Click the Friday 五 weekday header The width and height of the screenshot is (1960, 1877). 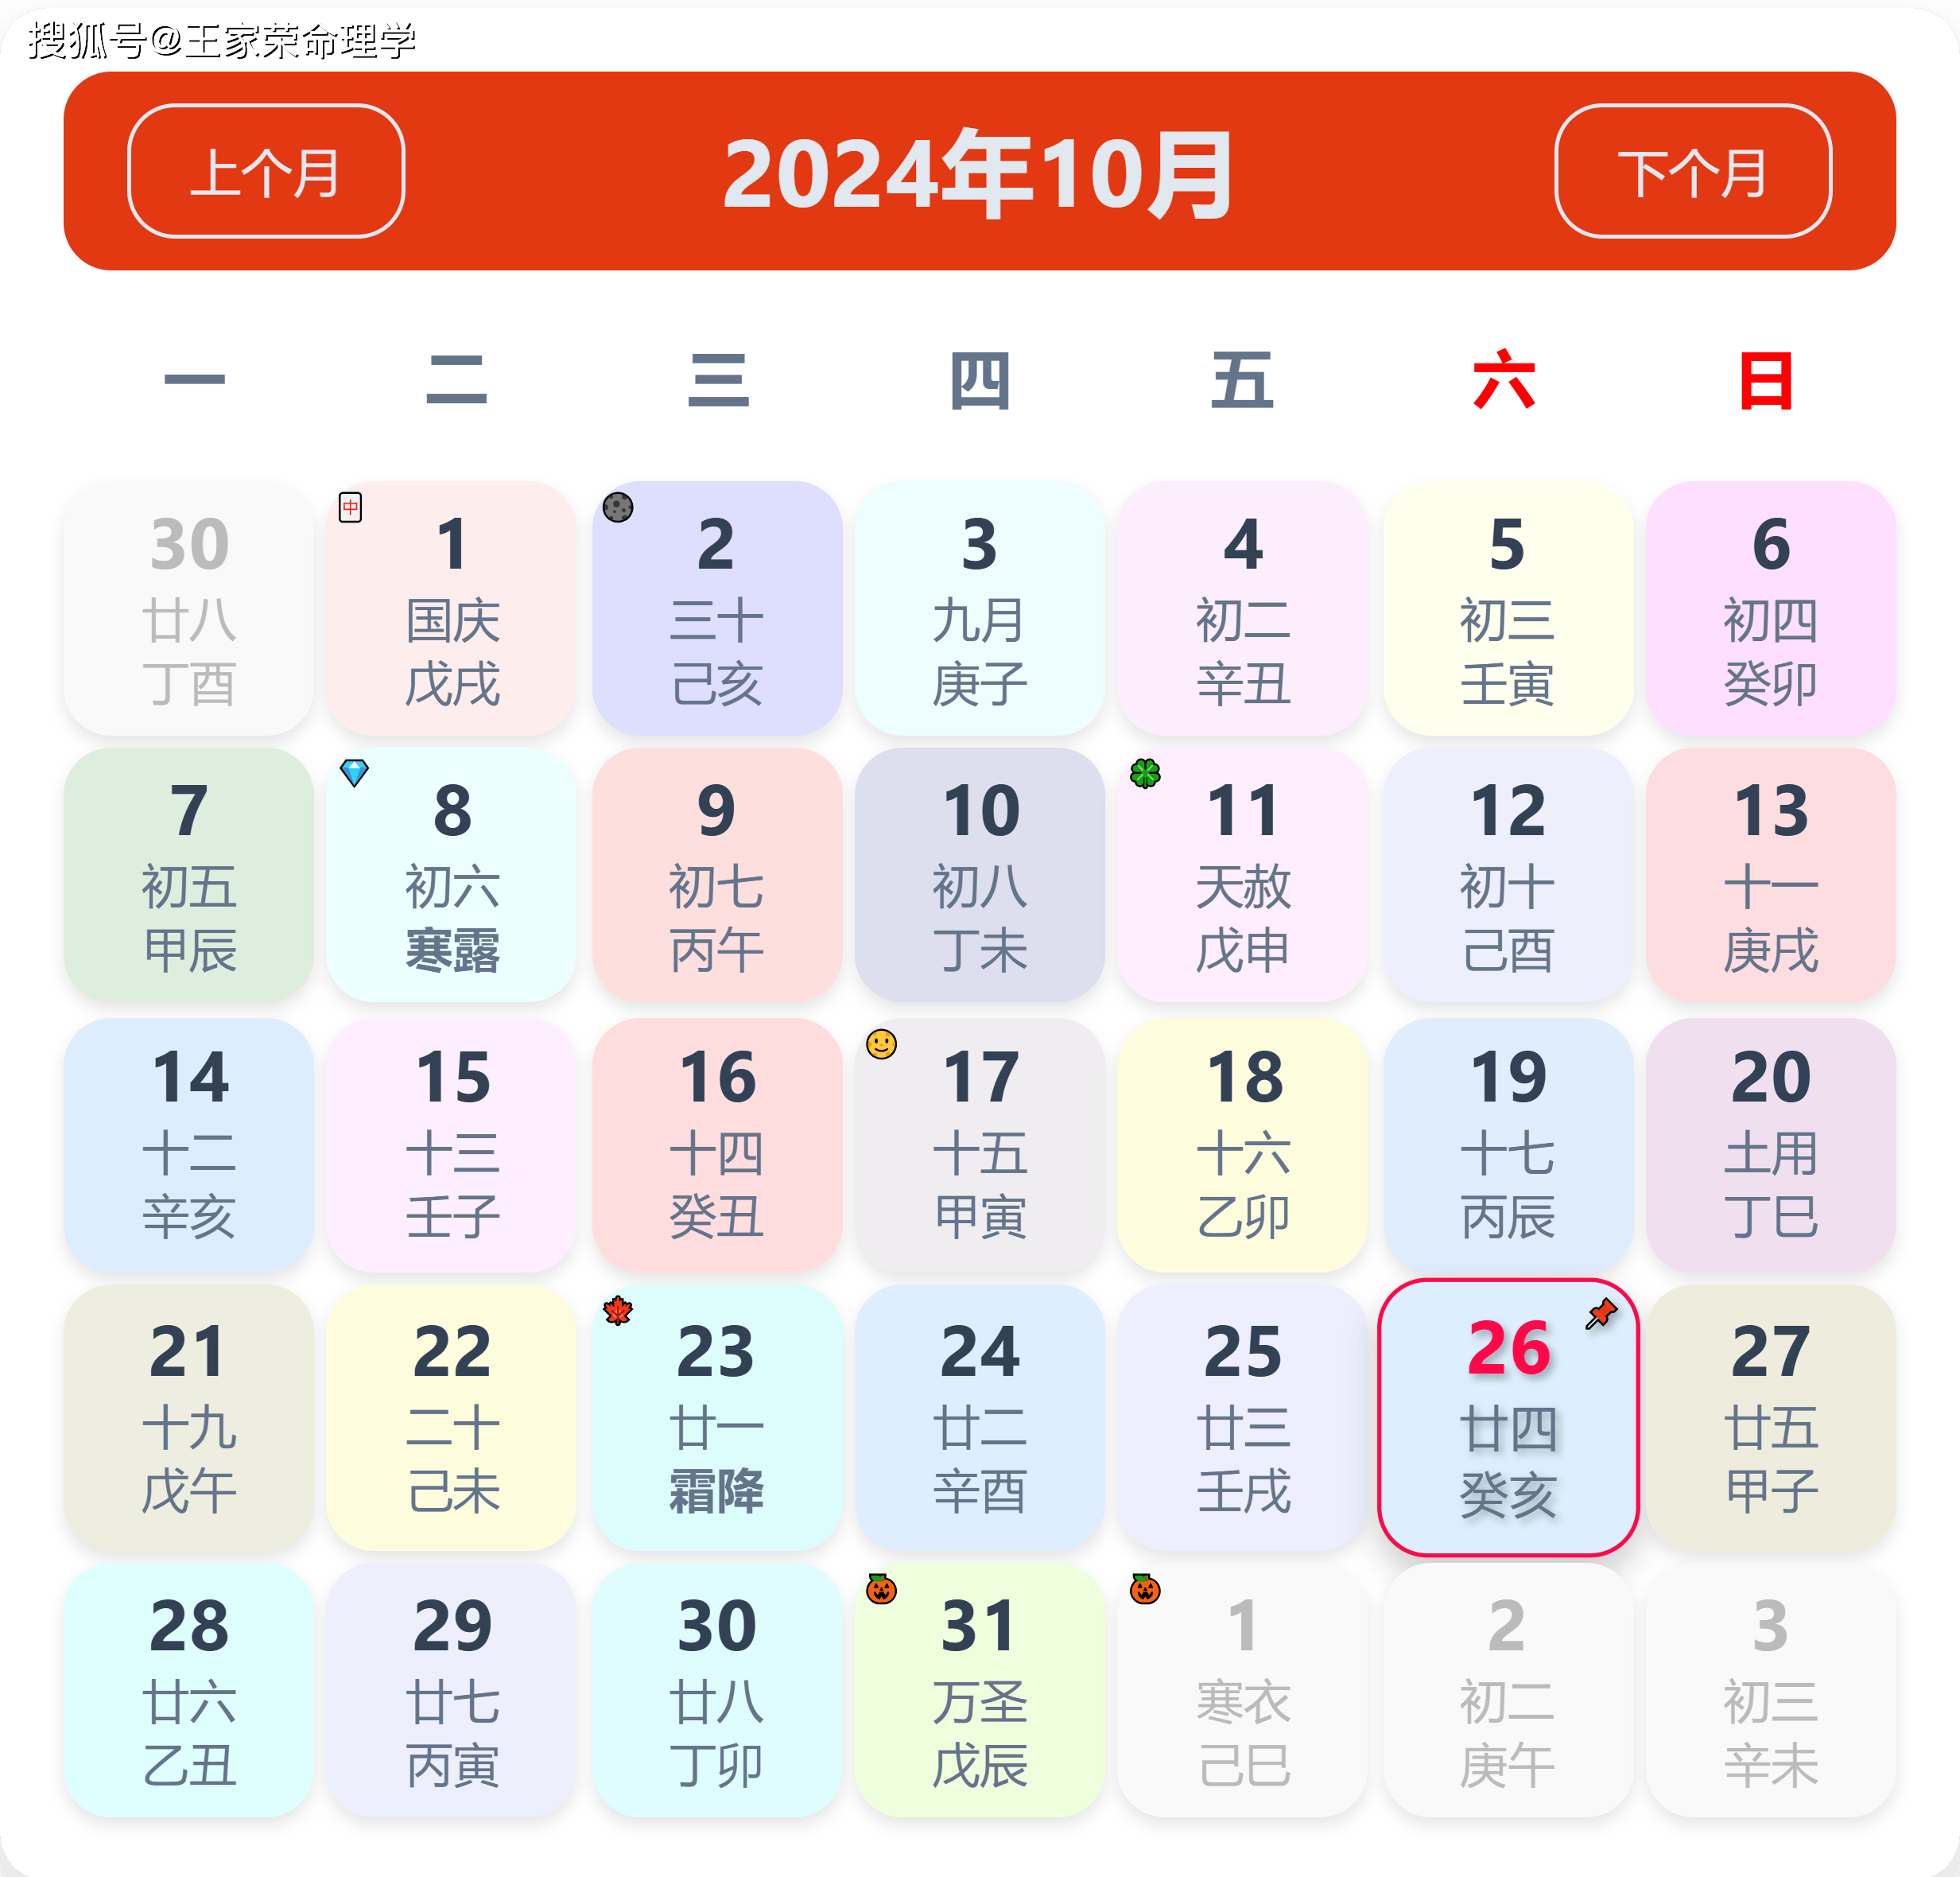pyautogui.click(x=1242, y=379)
